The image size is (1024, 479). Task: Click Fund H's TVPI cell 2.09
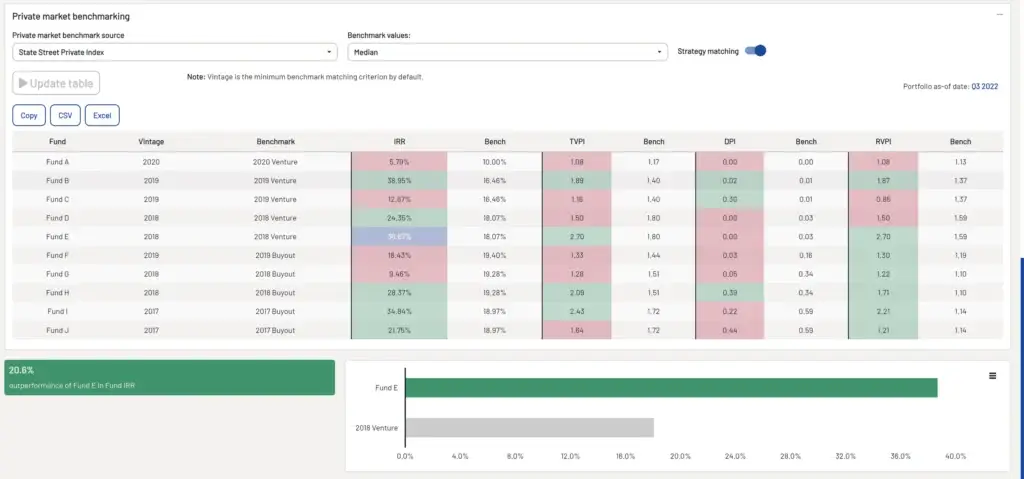577,293
